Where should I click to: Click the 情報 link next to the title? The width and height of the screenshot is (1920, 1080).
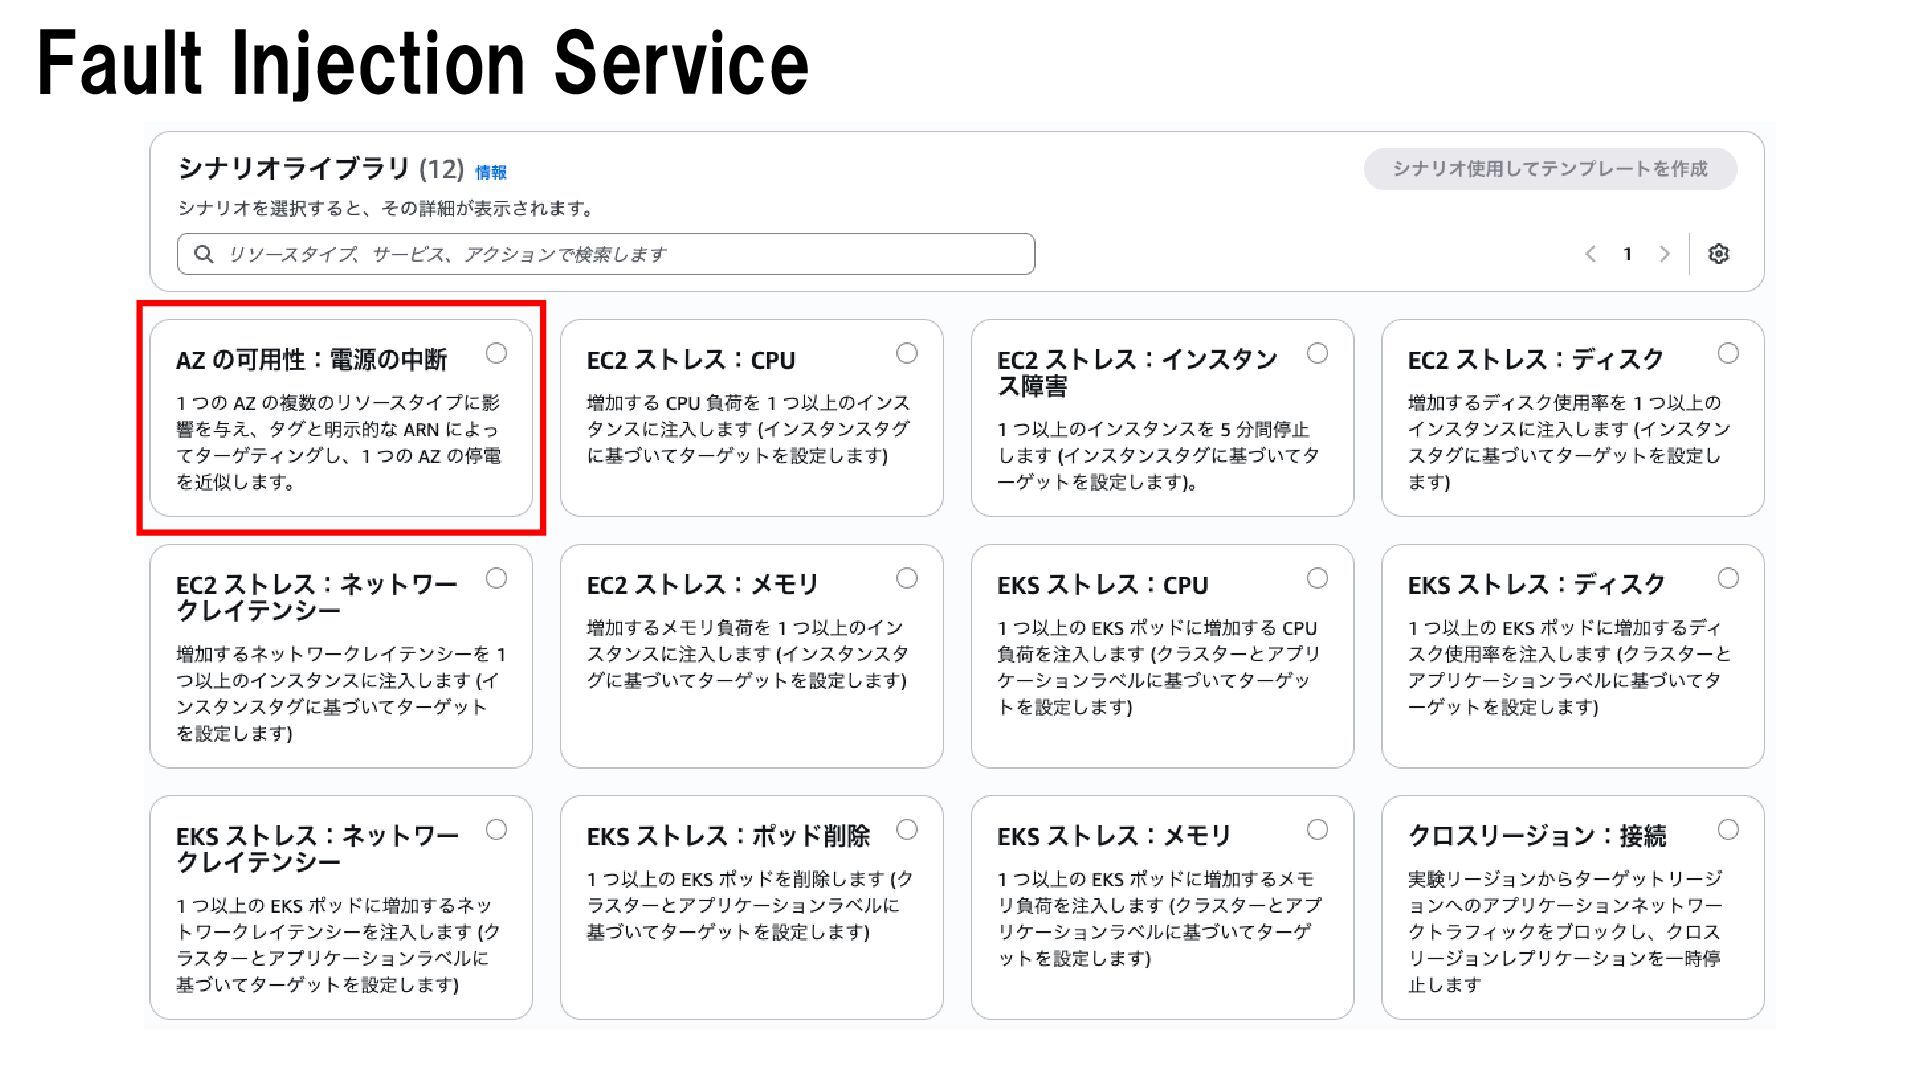pos(490,173)
